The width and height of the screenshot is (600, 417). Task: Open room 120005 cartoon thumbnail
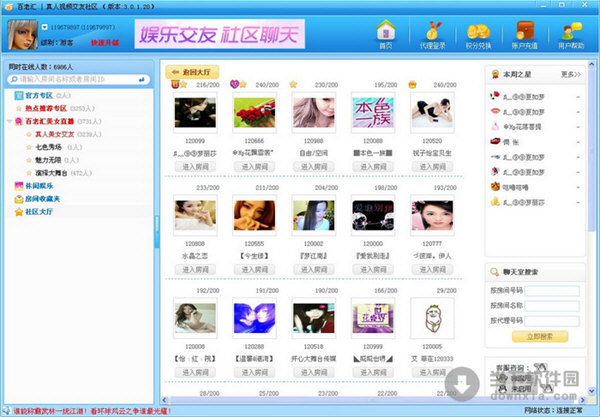point(432,318)
